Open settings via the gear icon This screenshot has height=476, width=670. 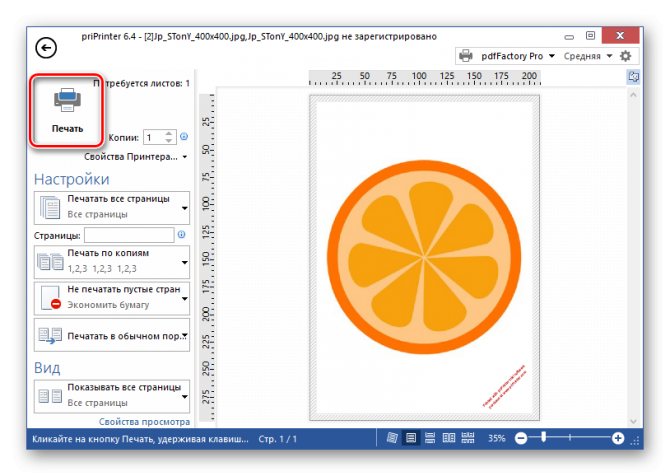point(626,57)
